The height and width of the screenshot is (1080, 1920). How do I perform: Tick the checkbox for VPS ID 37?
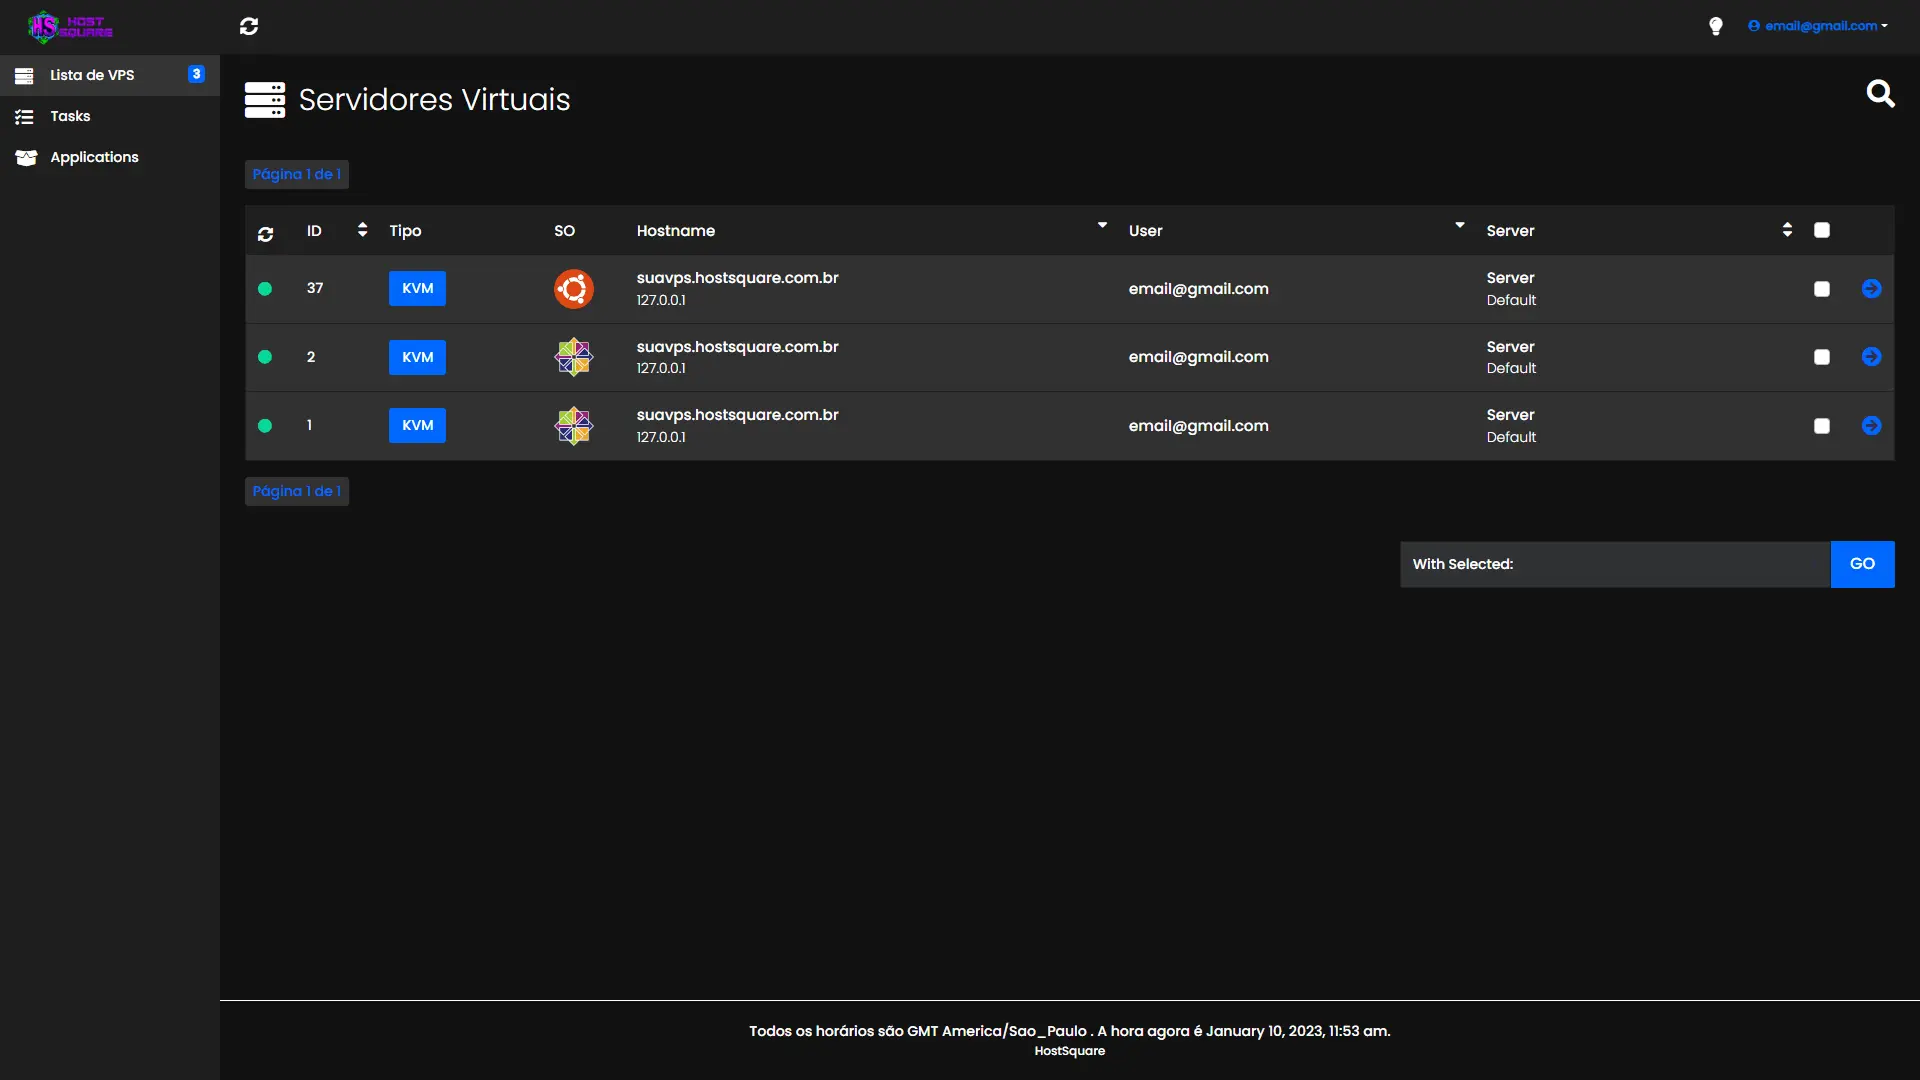pos(1821,289)
